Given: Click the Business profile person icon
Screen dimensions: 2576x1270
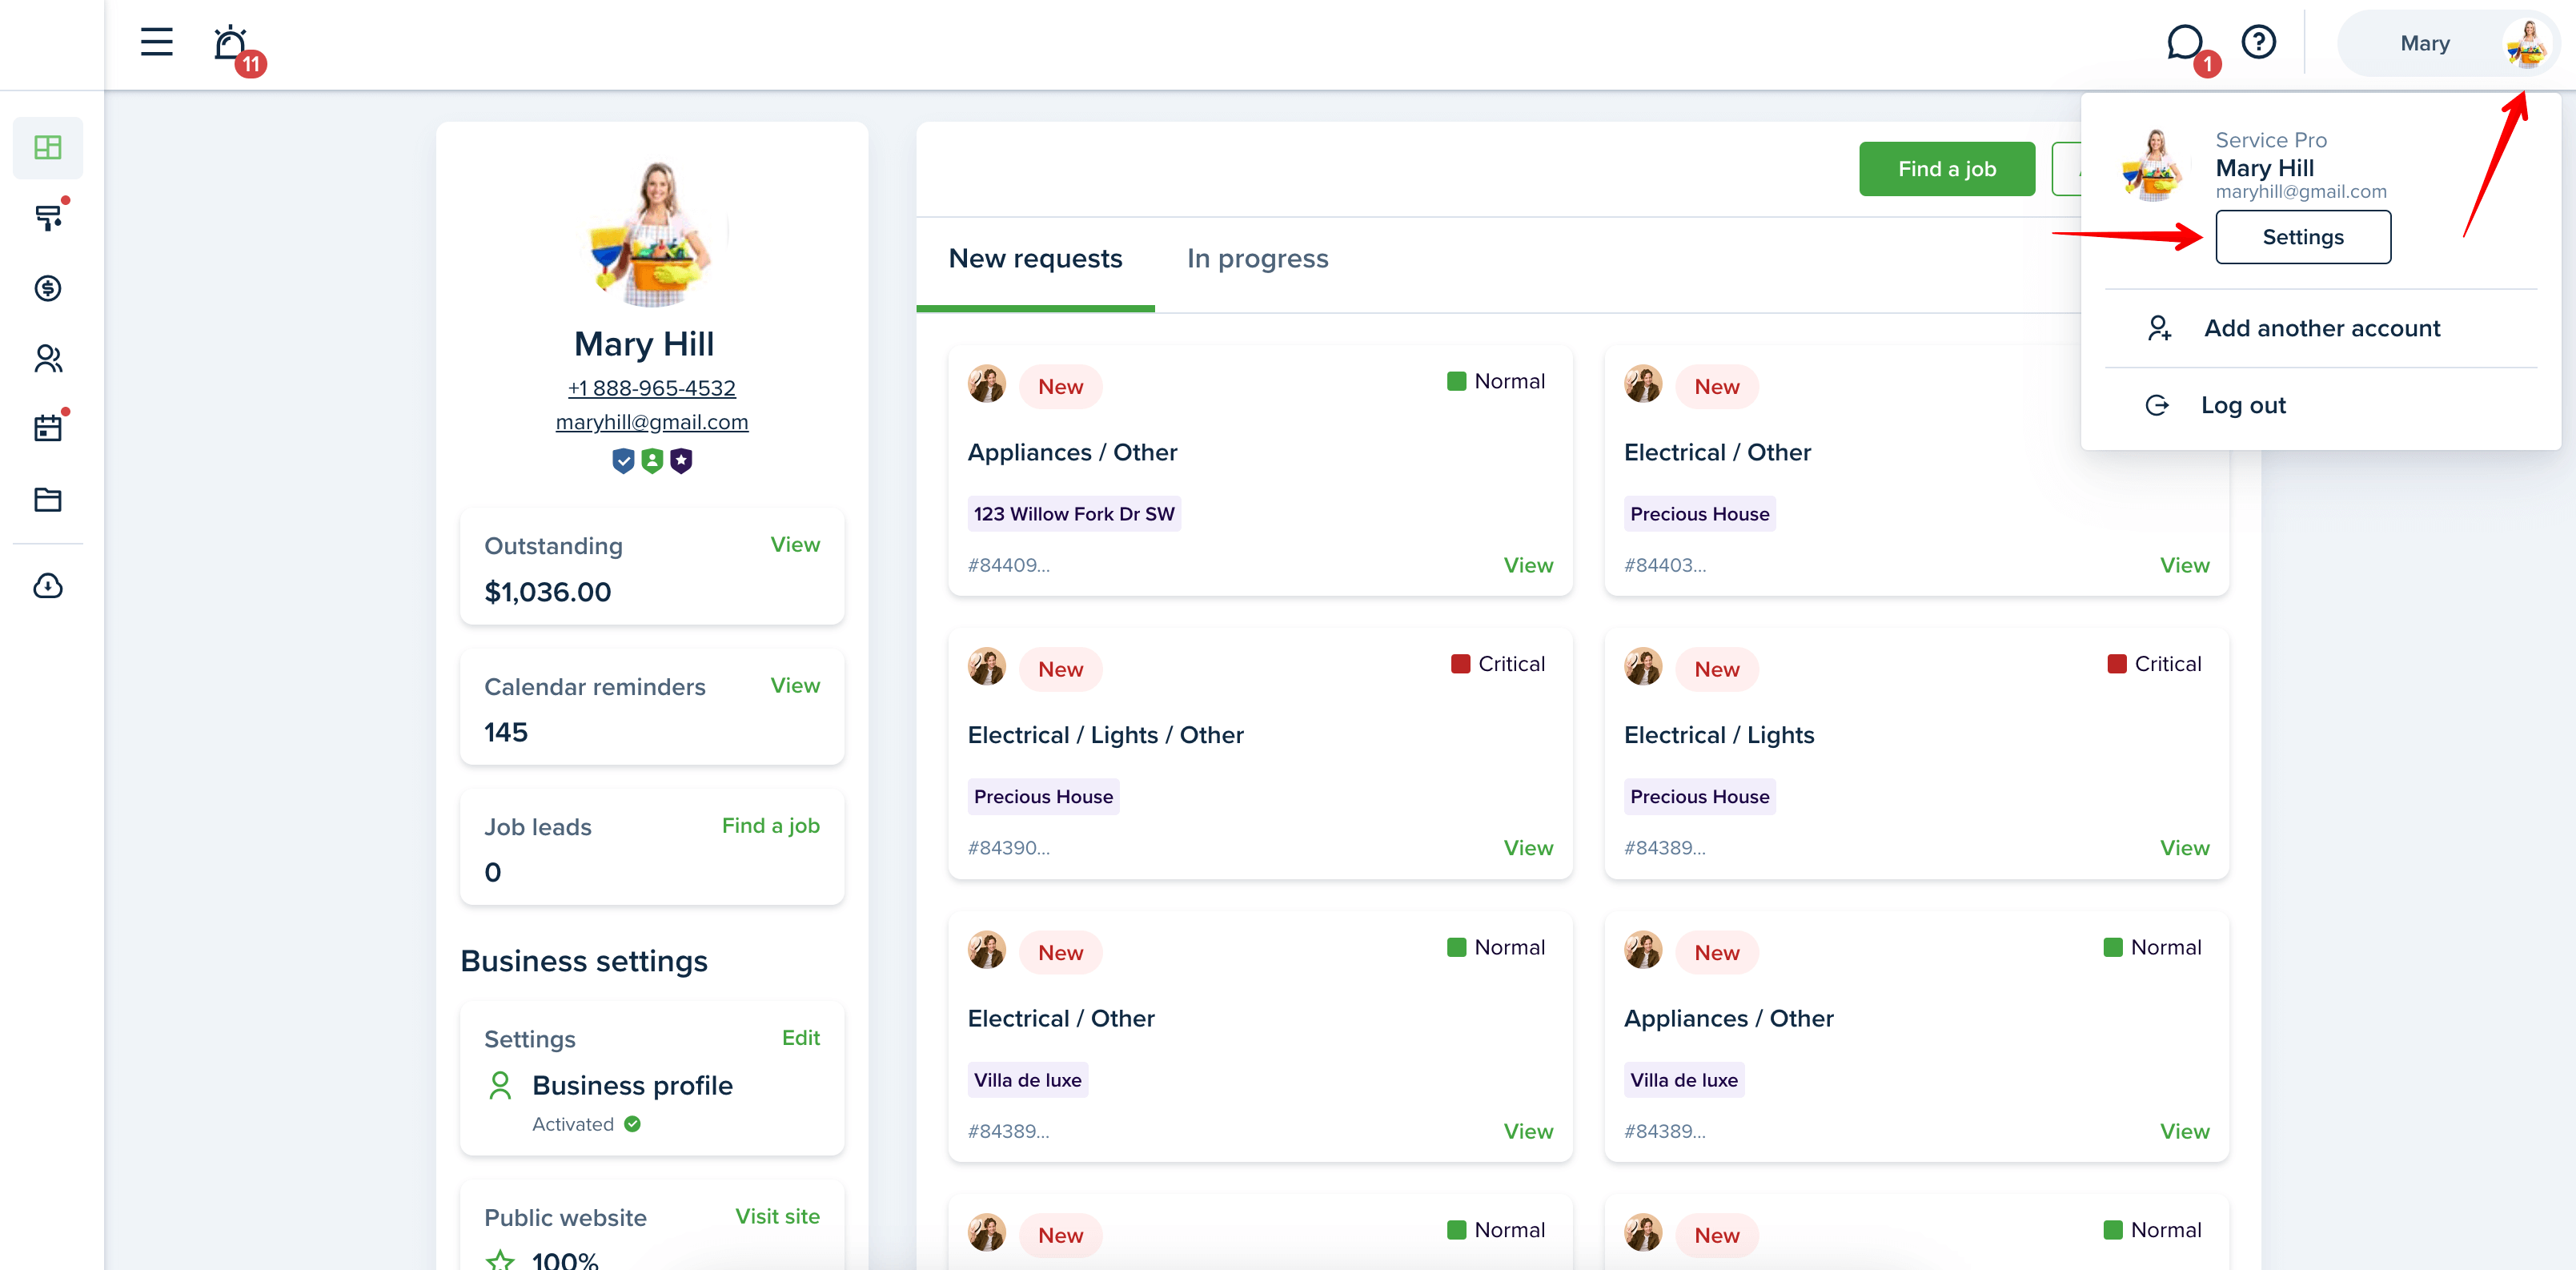Looking at the screenshot, I should 500,1085.
